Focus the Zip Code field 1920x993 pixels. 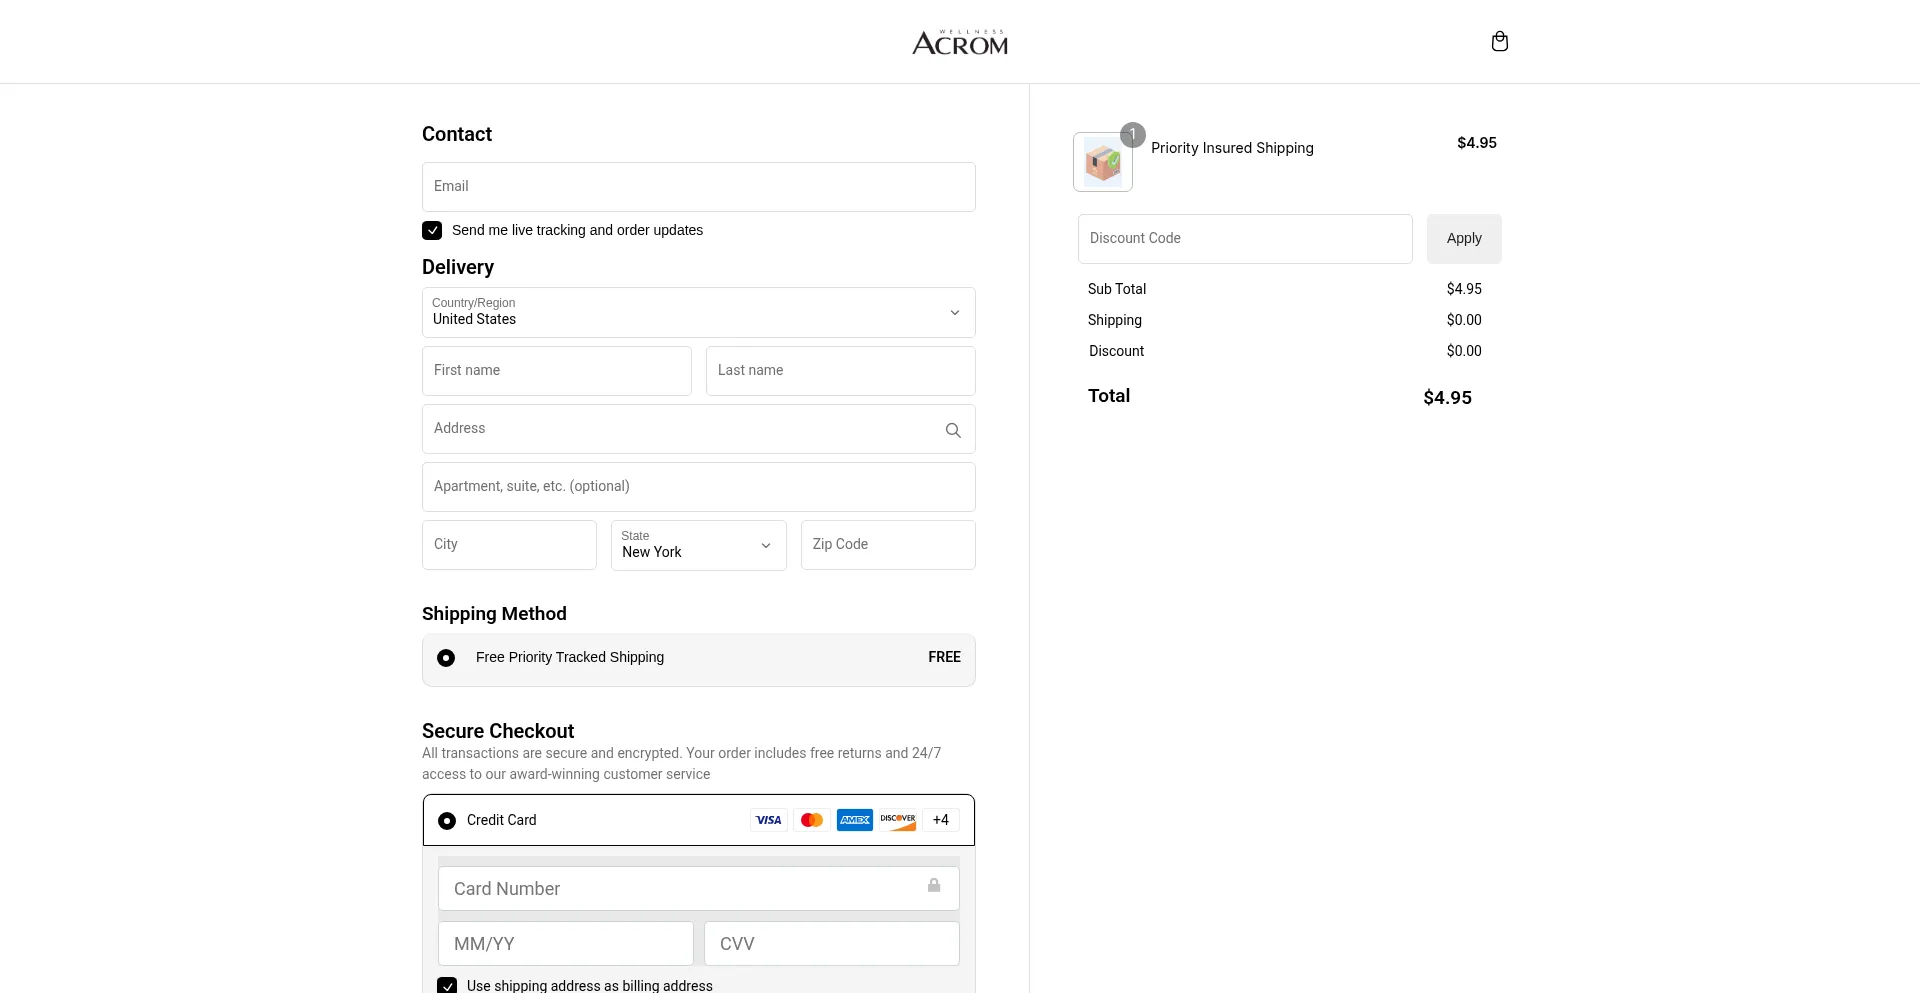point(888,545)
